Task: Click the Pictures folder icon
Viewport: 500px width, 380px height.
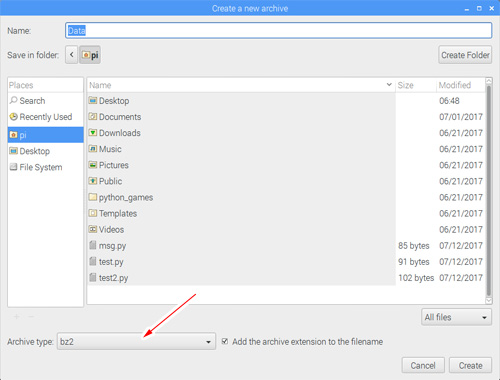Action: click(x=93, y=165)
